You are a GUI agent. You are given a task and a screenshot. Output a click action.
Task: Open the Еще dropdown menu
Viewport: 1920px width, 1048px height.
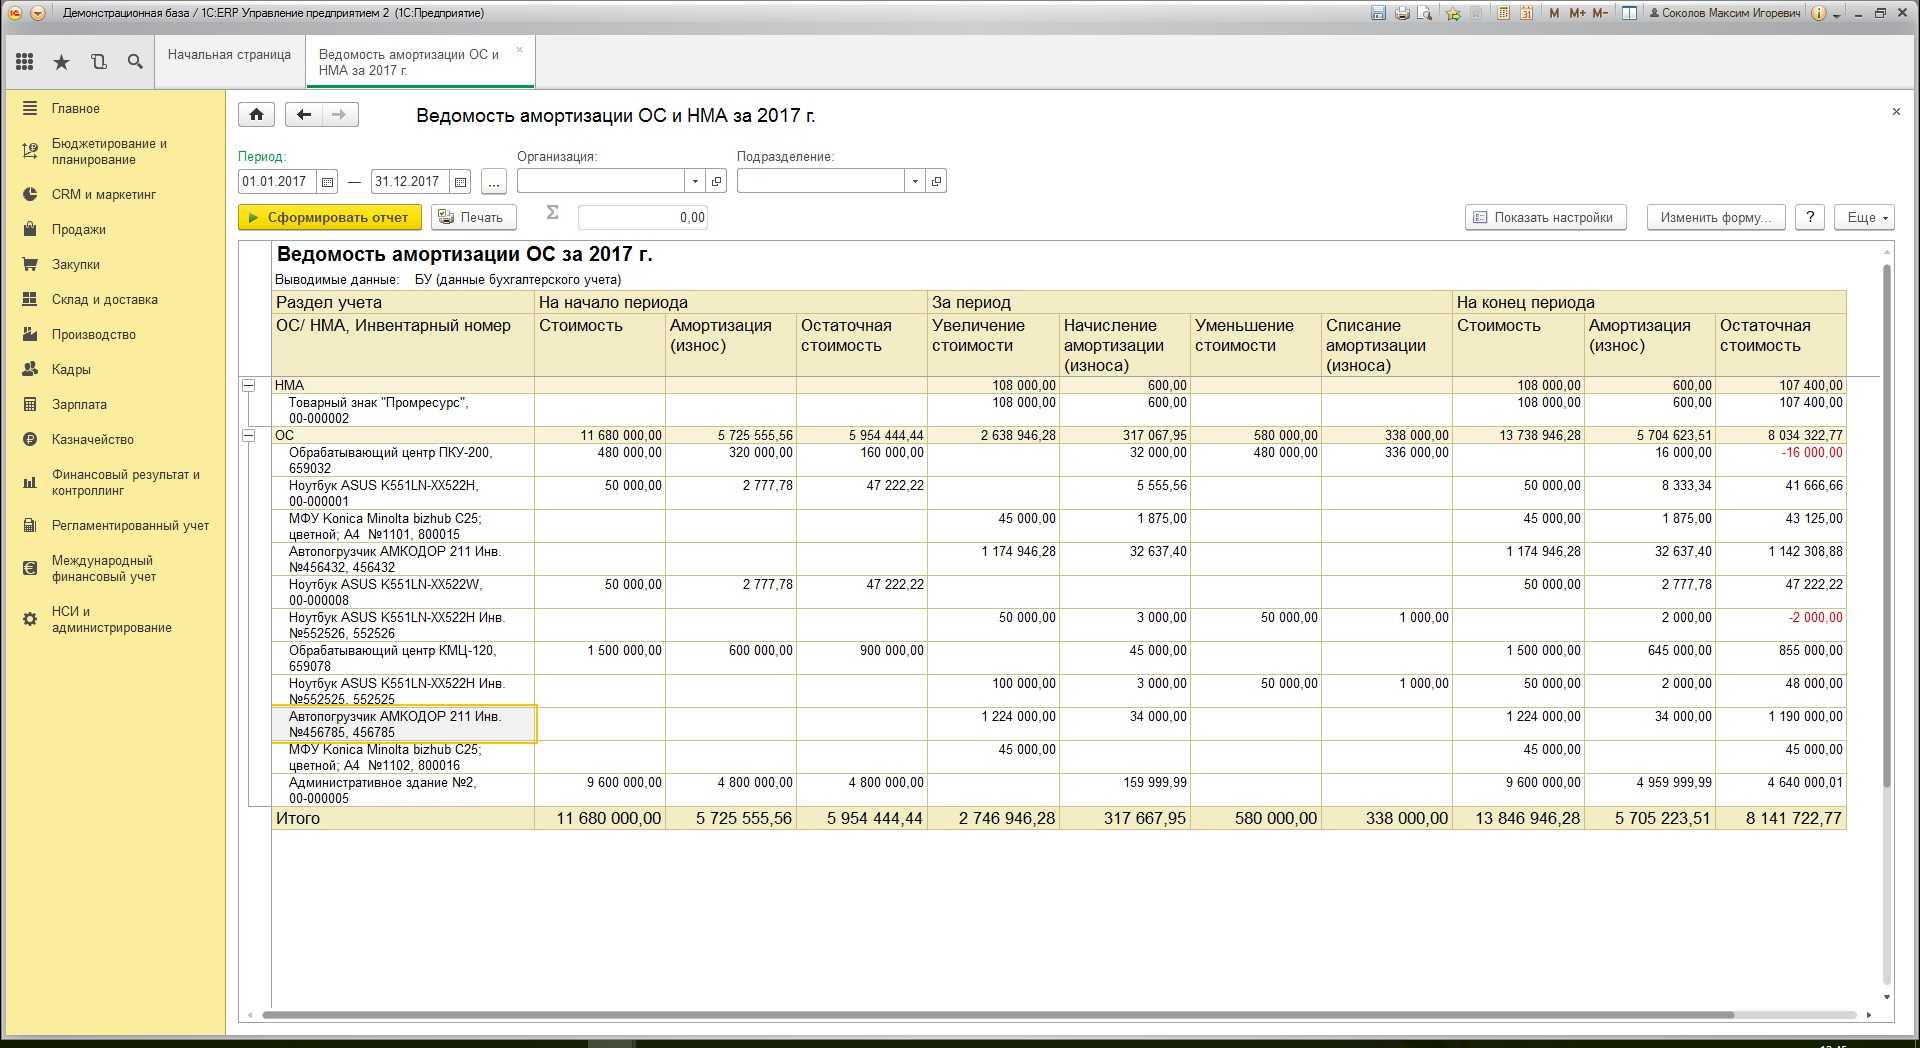[x=1864, y=217]
